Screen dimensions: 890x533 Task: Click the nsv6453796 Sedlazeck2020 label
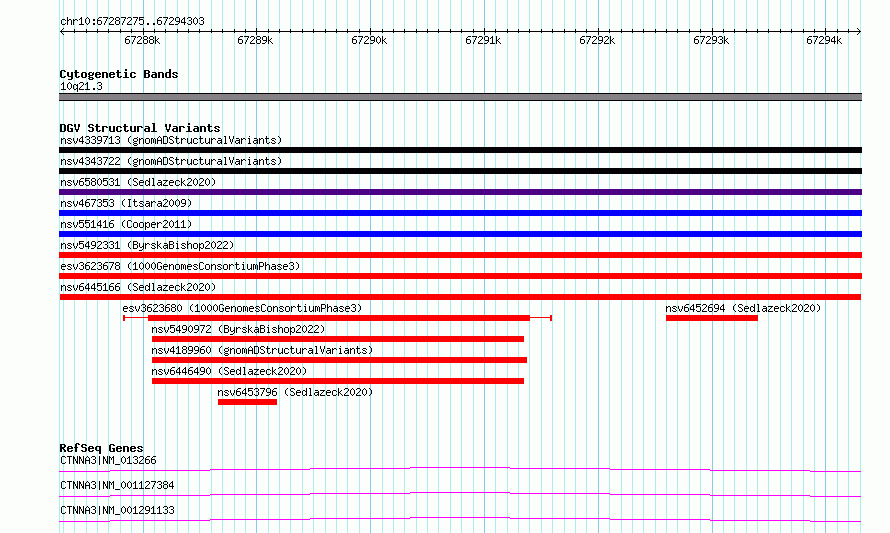tap(295, 392)
